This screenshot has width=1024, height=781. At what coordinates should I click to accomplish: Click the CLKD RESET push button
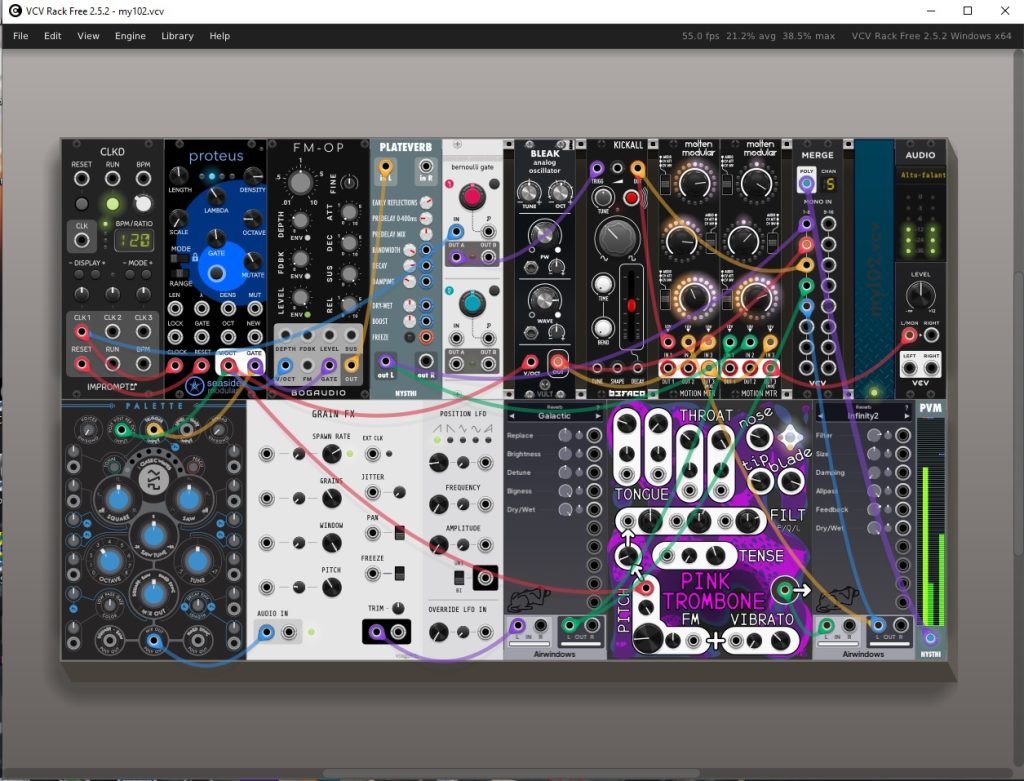point(82,204)
